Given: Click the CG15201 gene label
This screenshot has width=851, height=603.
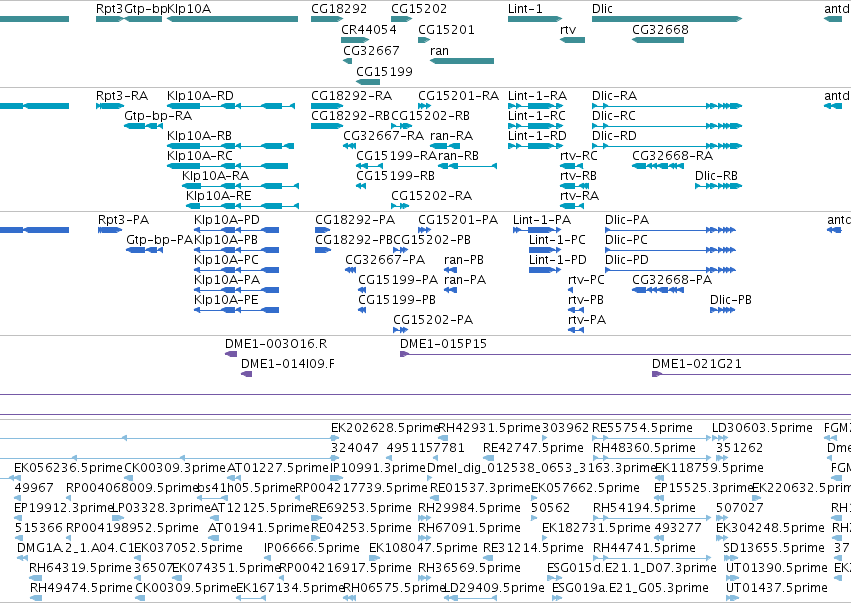Looking at the screenshot, I should click(x=446, y=30).
